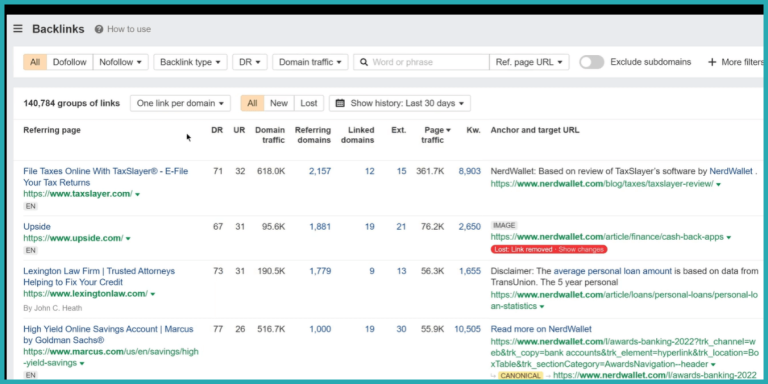This screenshot has height=384, width=768.
Task: Click Read more on NerdWallet anchor
Action: (x=541, y=329)
